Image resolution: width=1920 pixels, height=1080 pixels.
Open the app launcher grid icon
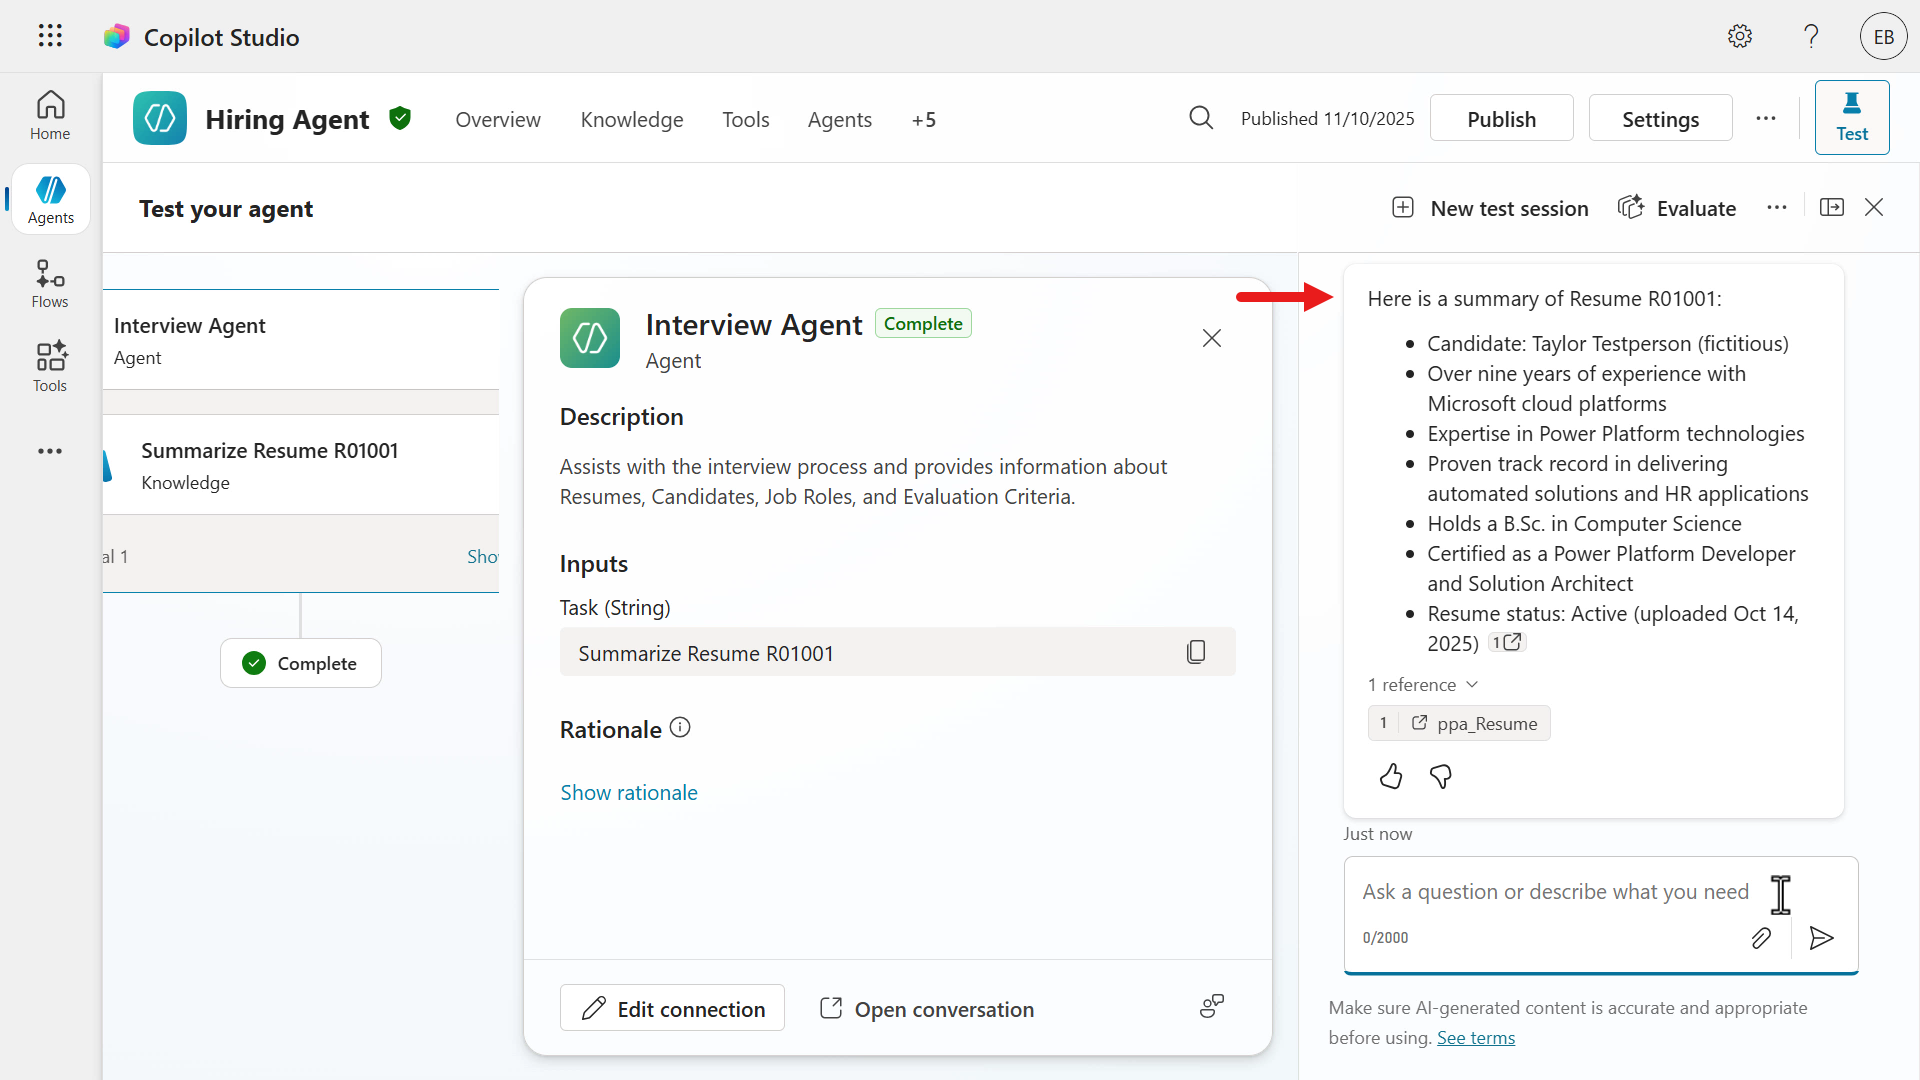click(x=50, y=36)
